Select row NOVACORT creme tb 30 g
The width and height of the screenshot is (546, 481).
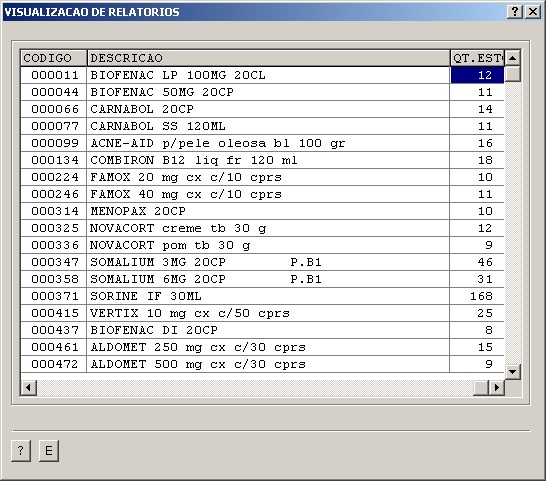click(x=262, y=228)
